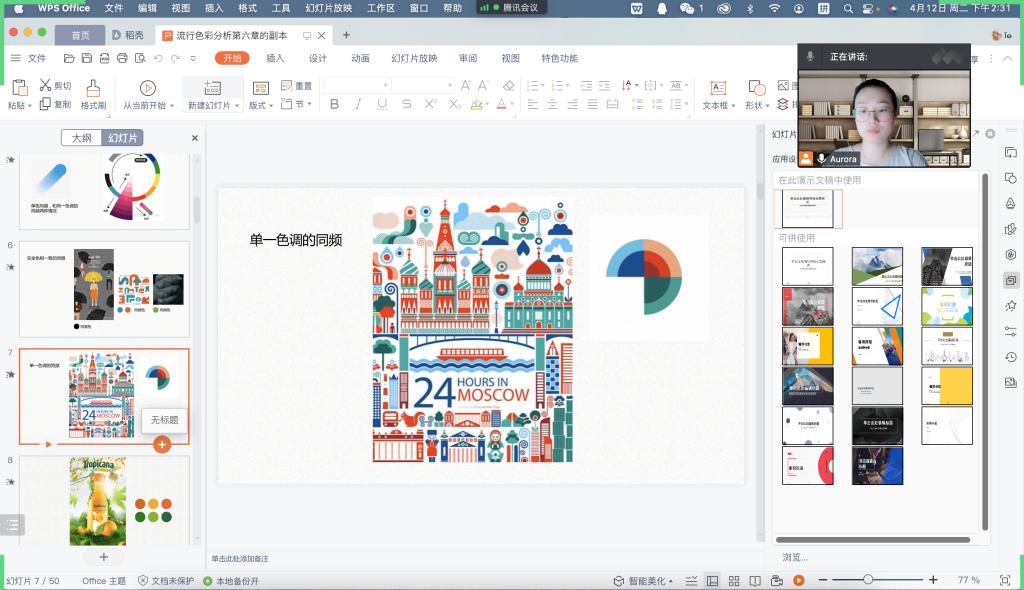Screen dimensions: 1024x590
Task: Toggle bold formatting
Action: click(x=334, y=104)
